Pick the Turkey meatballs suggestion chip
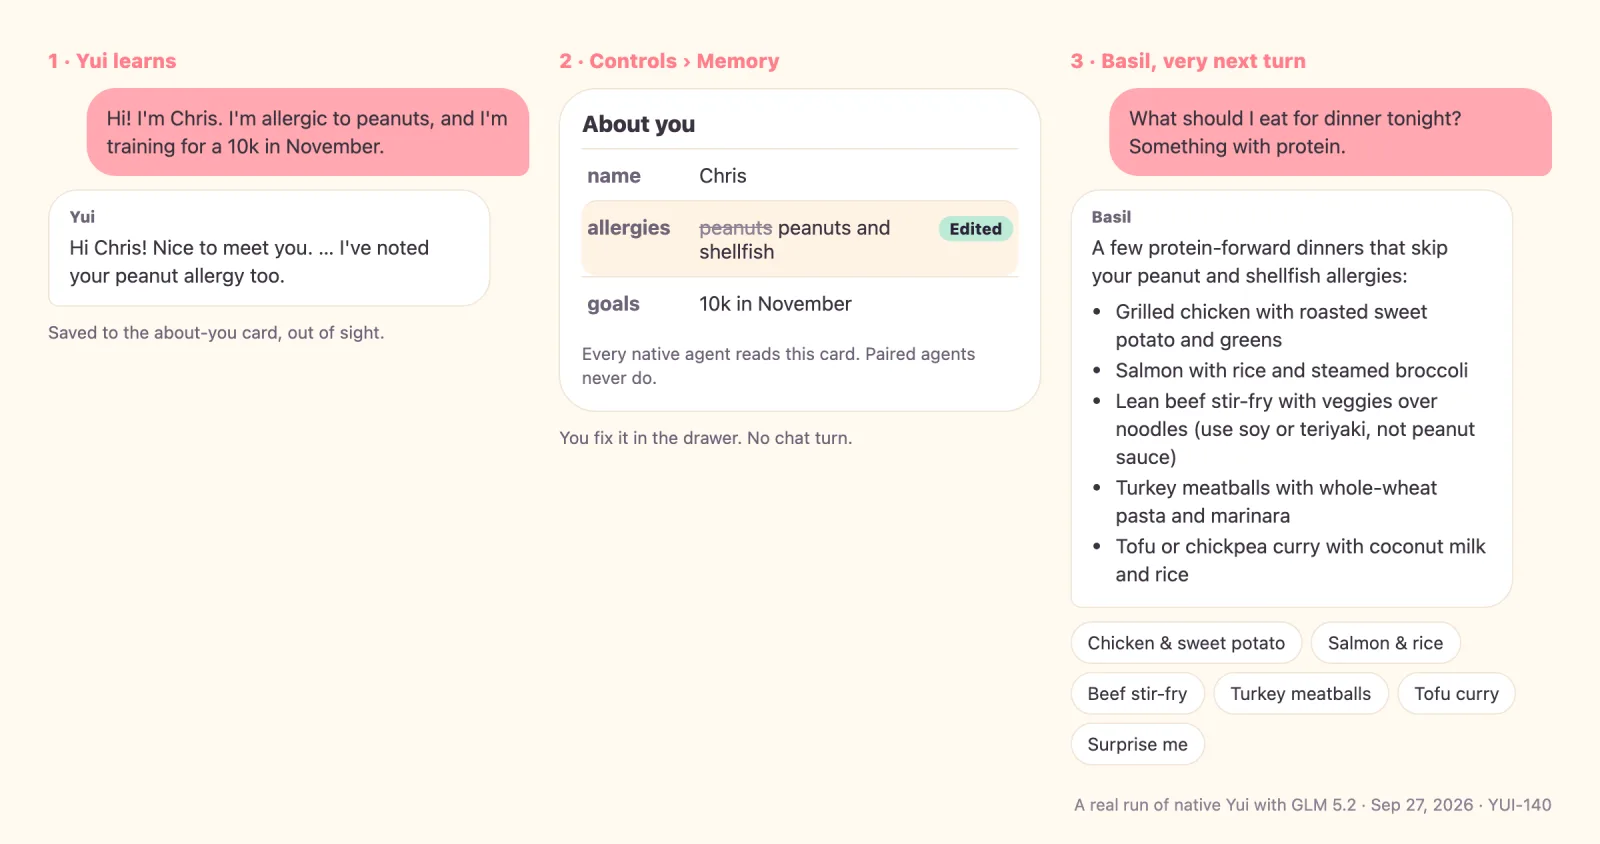1600x844 pixels. tap(1300, 694)
